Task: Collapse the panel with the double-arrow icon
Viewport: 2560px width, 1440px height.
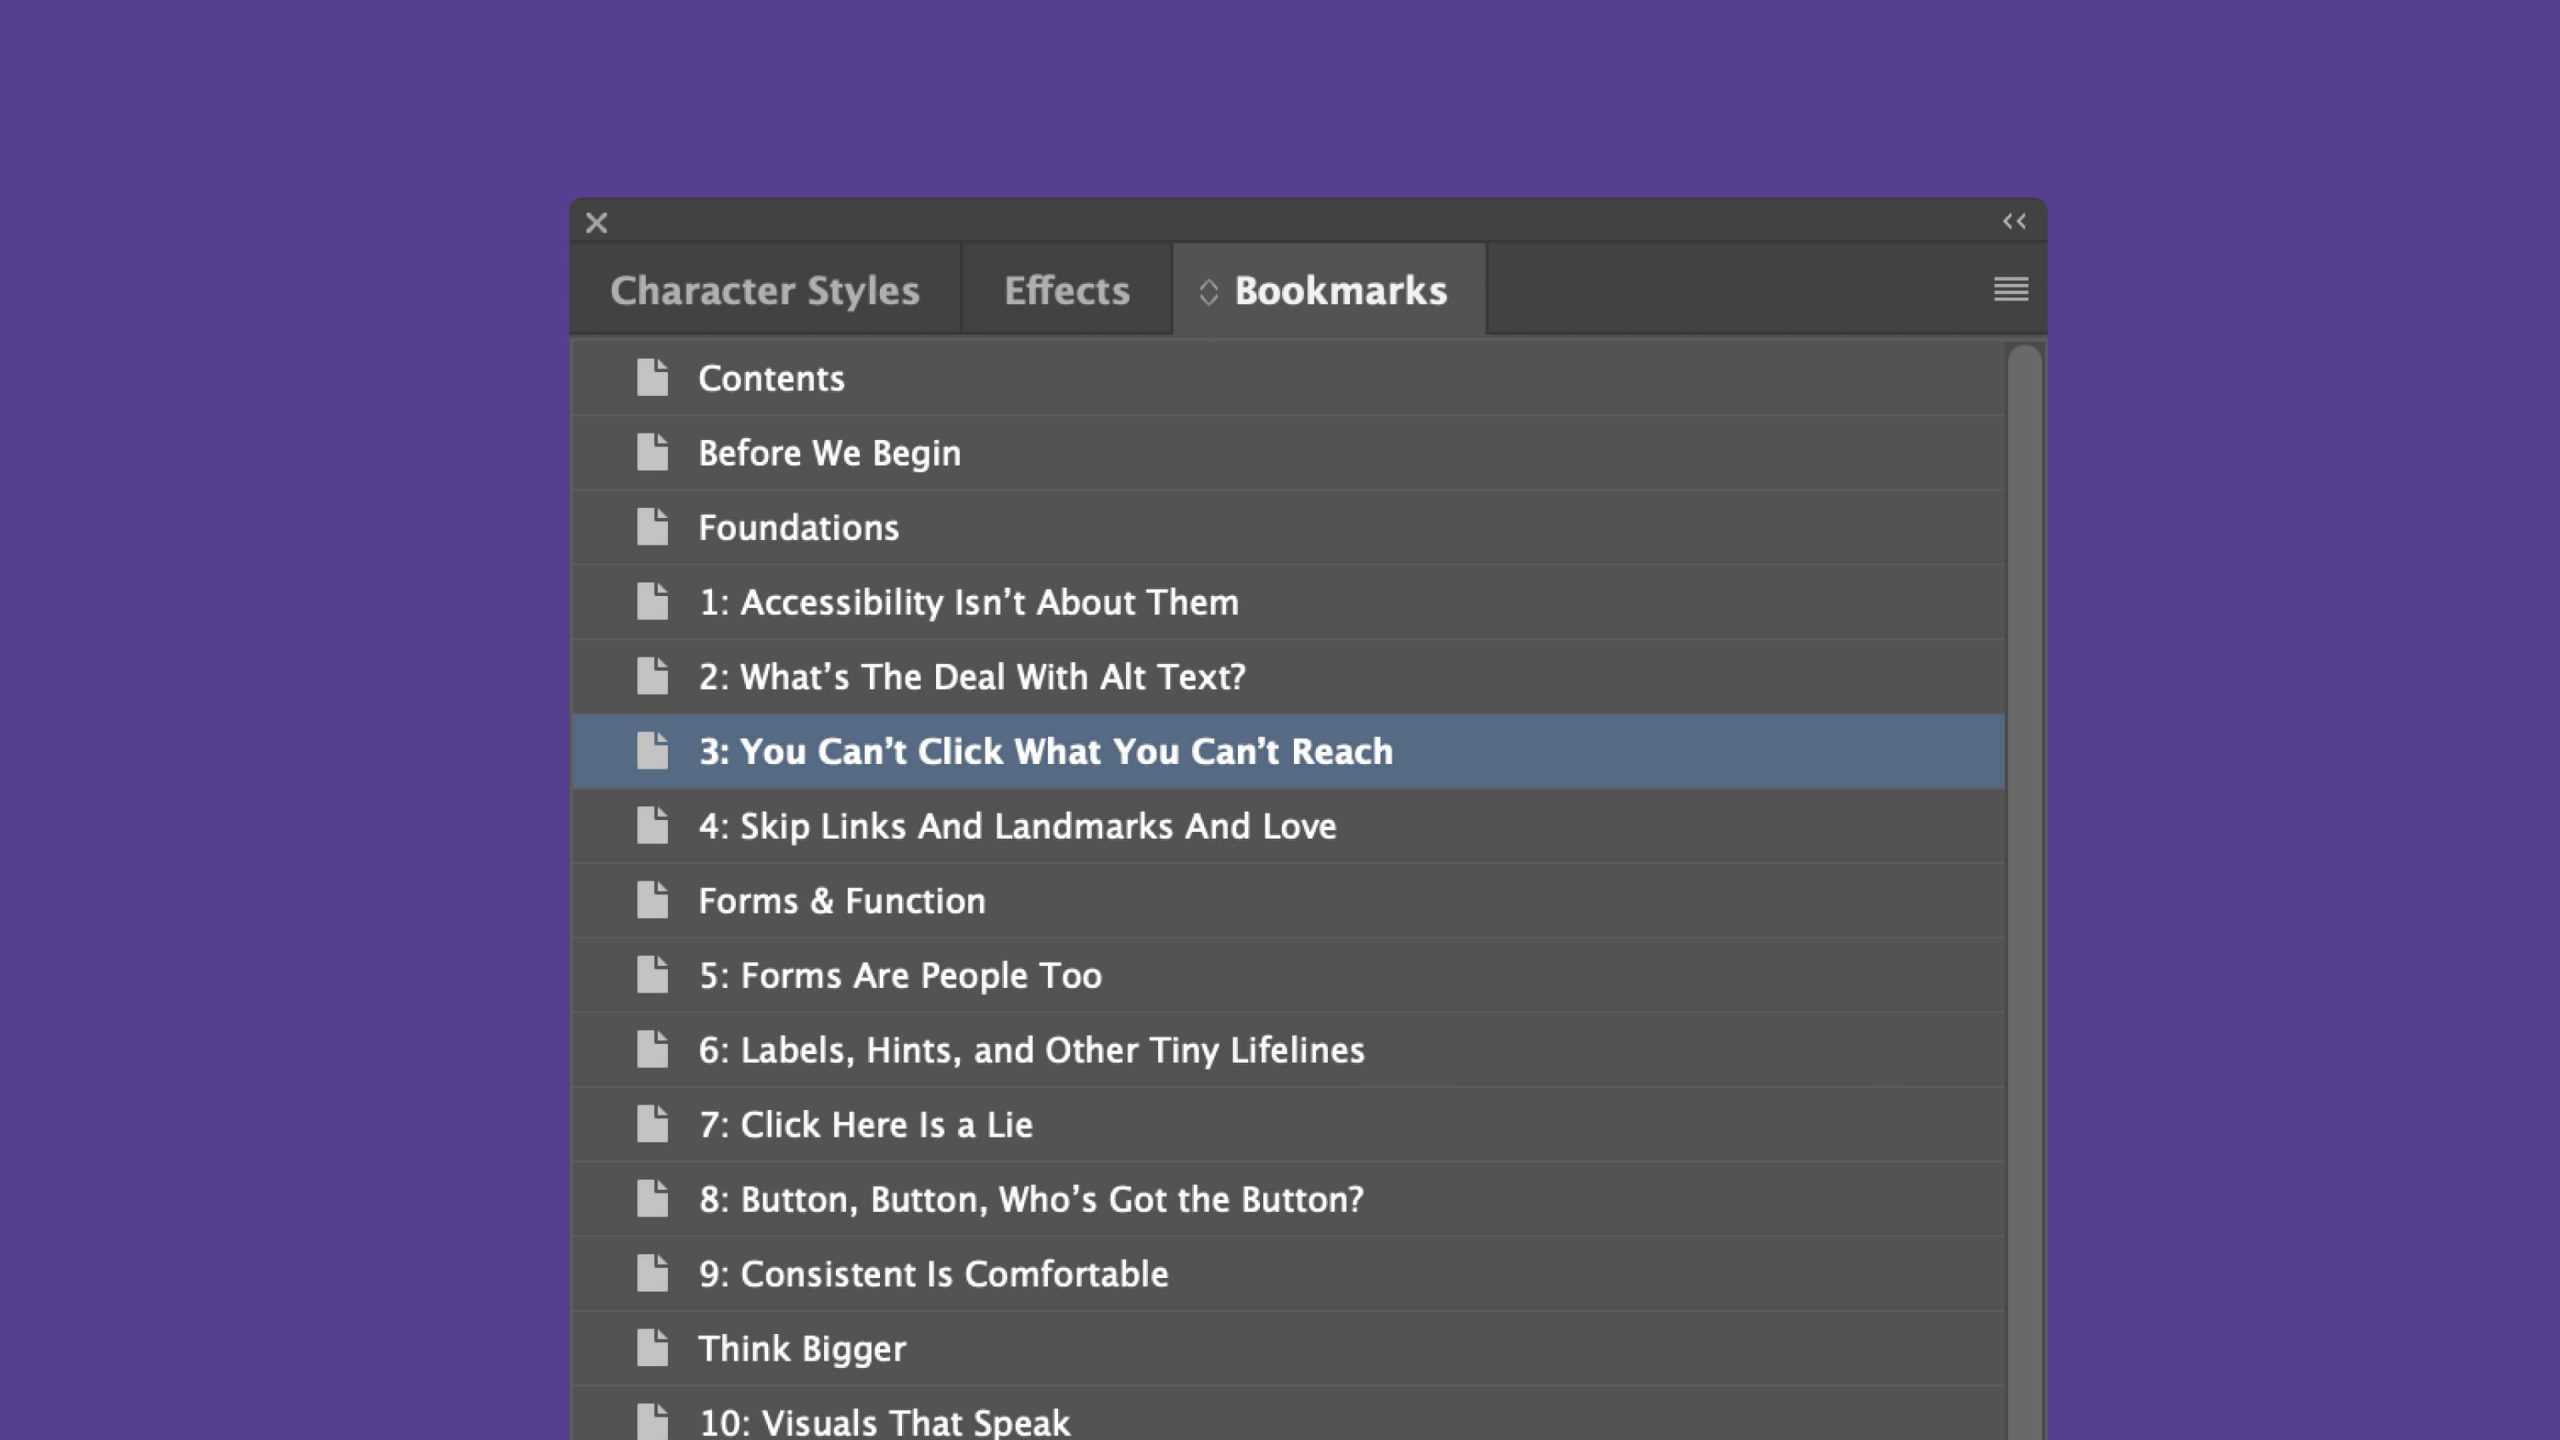Action: coord(2014,221)
